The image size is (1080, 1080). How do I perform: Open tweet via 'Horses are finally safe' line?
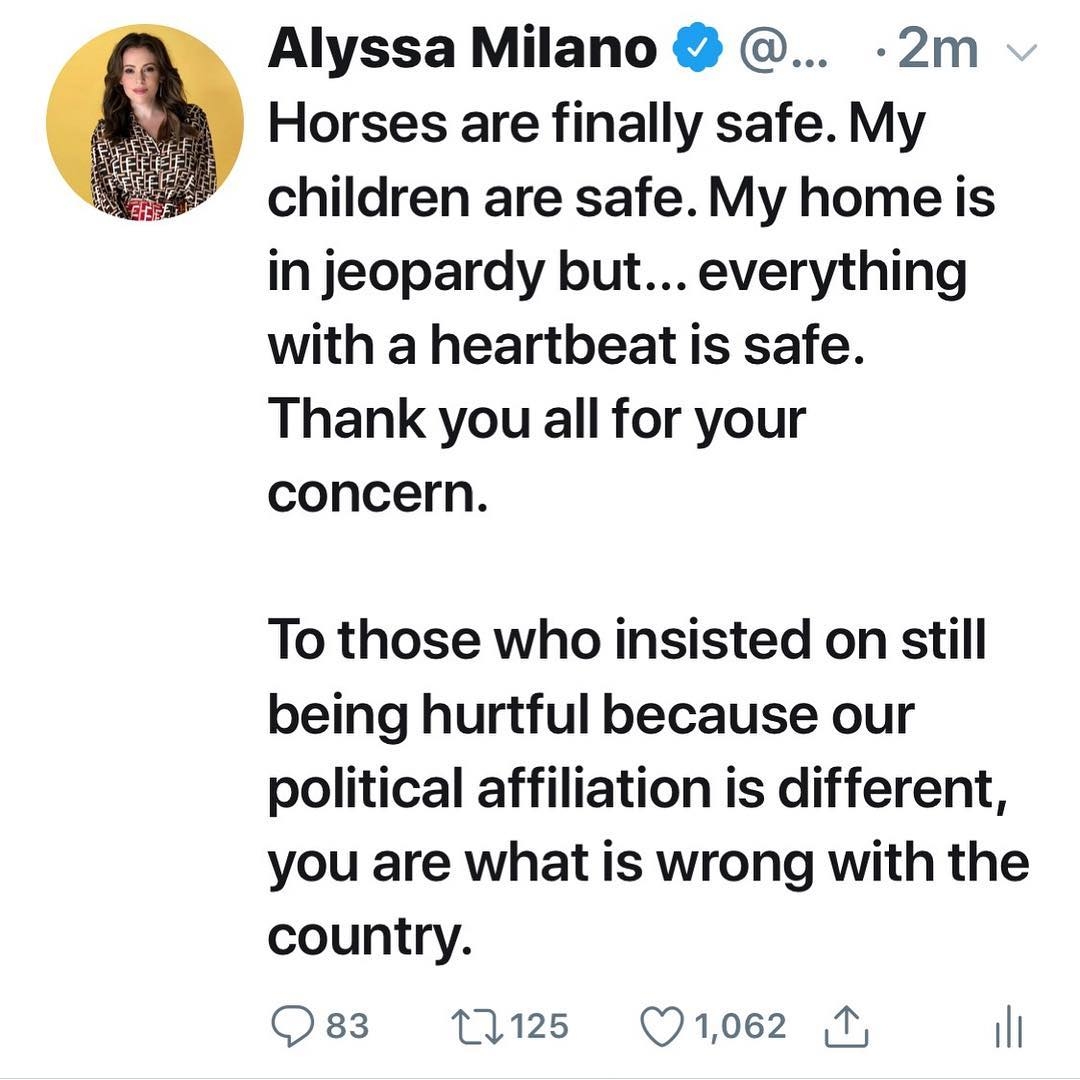[x=596, y=125]
